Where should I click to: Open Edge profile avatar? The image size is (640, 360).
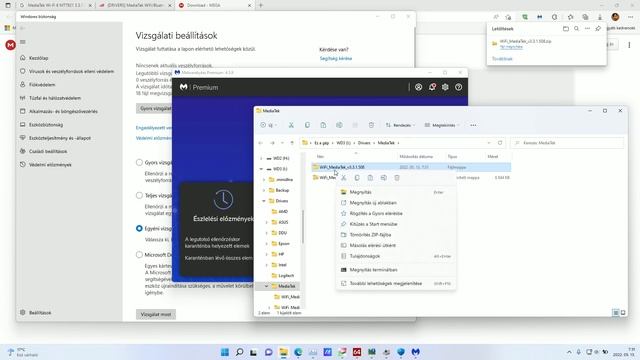(616, 17)
